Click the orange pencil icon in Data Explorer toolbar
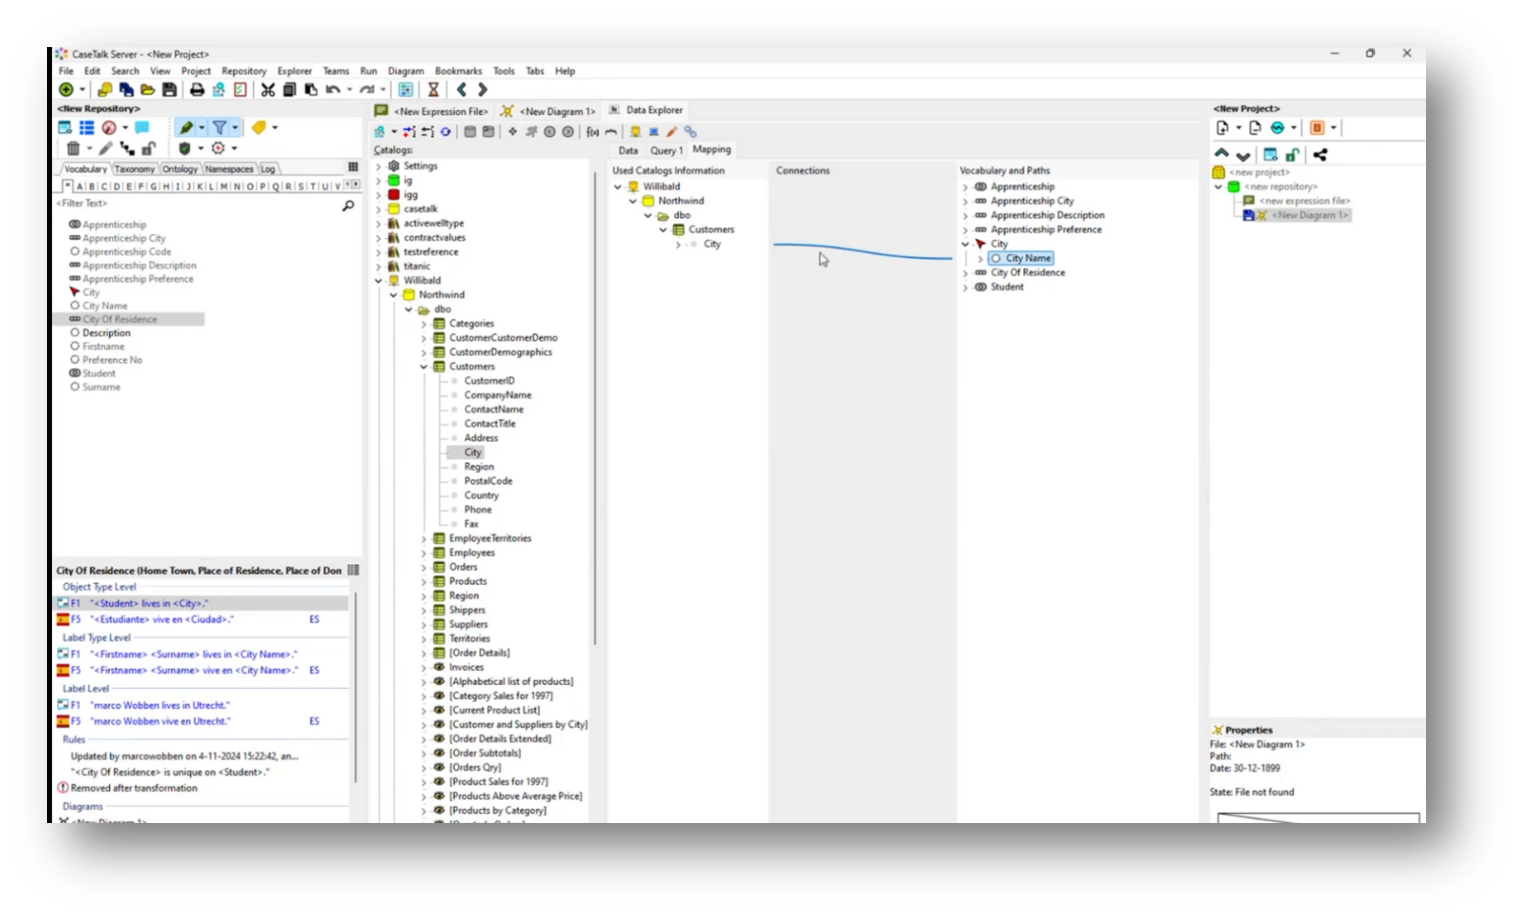The height and width of the screenshot is (918, 1521). [672, 132]
